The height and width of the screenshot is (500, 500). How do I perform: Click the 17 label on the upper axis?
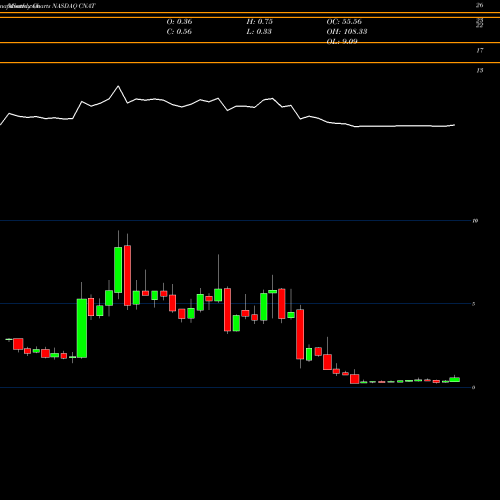[x=480, y=51]
